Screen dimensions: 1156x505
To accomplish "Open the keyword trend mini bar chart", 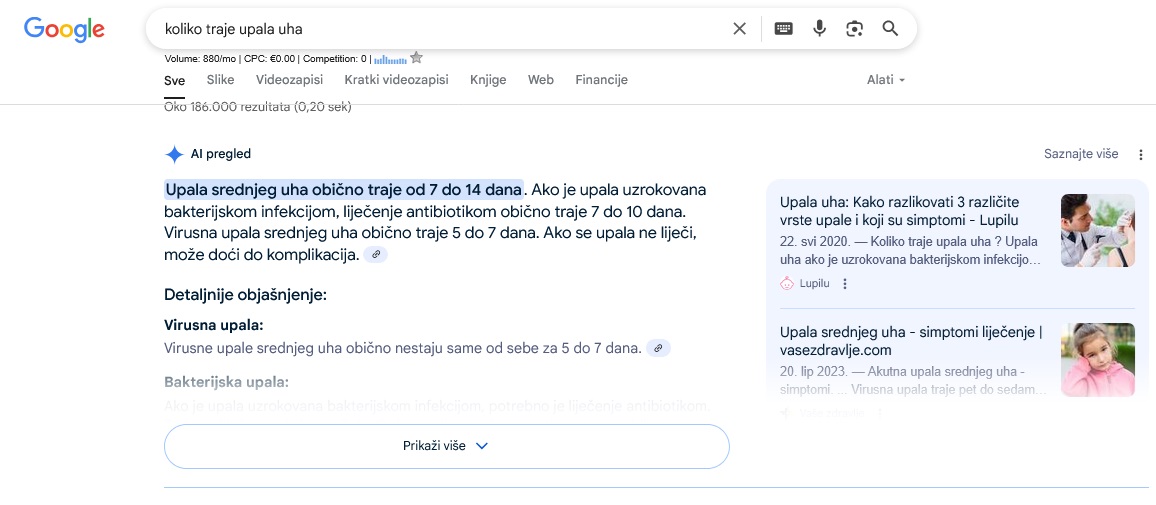I will tap(391, 59).
